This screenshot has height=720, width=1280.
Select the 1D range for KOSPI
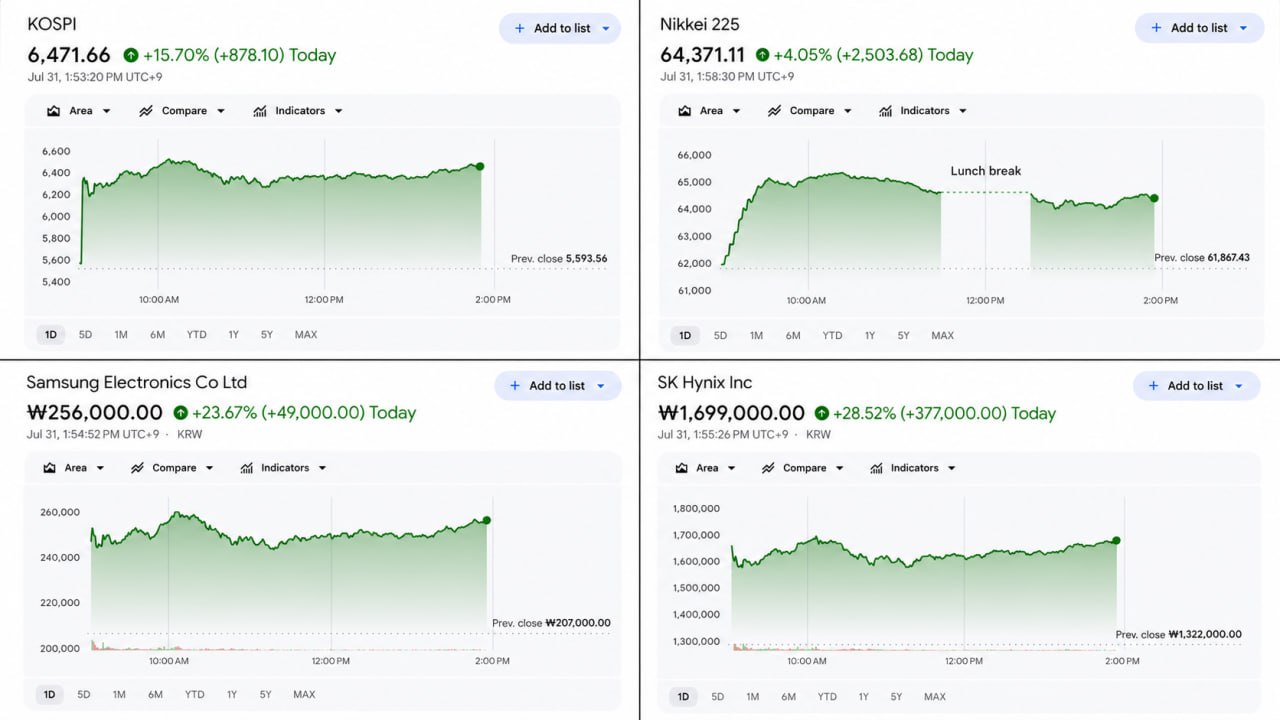click(x=51, y=335)
